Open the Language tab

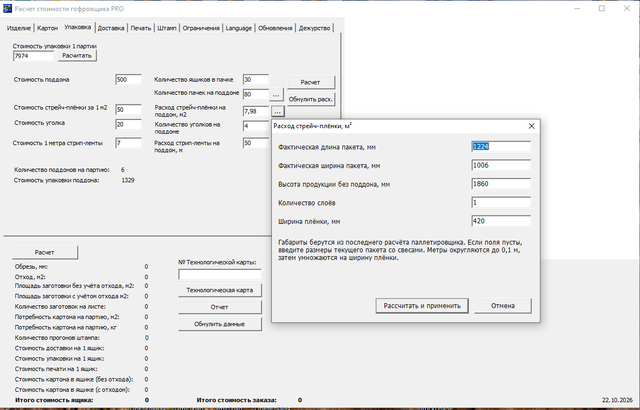pos(239,28)
